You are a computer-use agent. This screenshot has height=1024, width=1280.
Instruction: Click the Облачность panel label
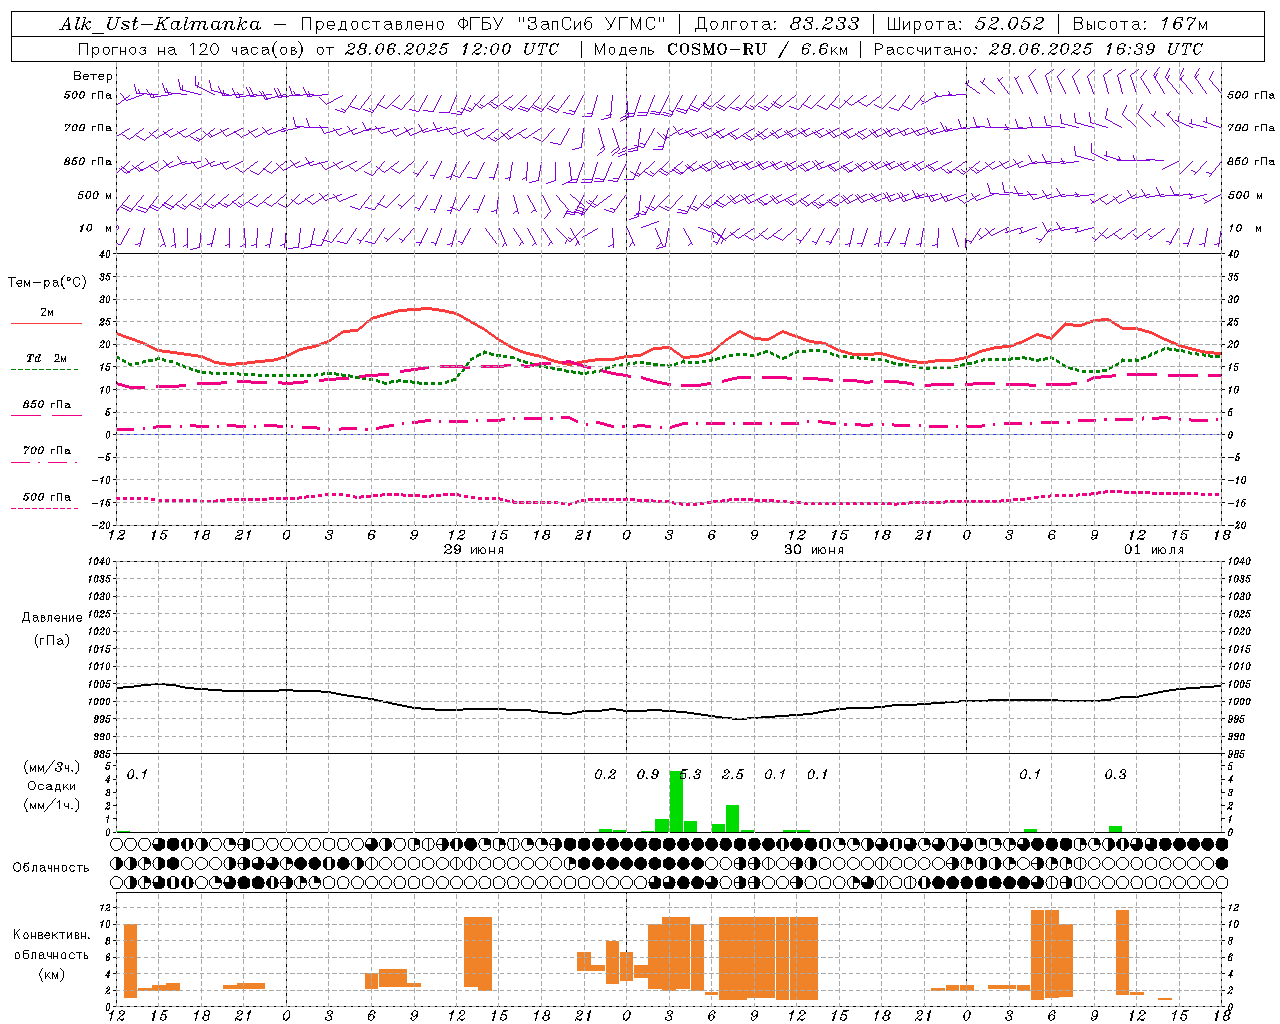coord(51,868)
